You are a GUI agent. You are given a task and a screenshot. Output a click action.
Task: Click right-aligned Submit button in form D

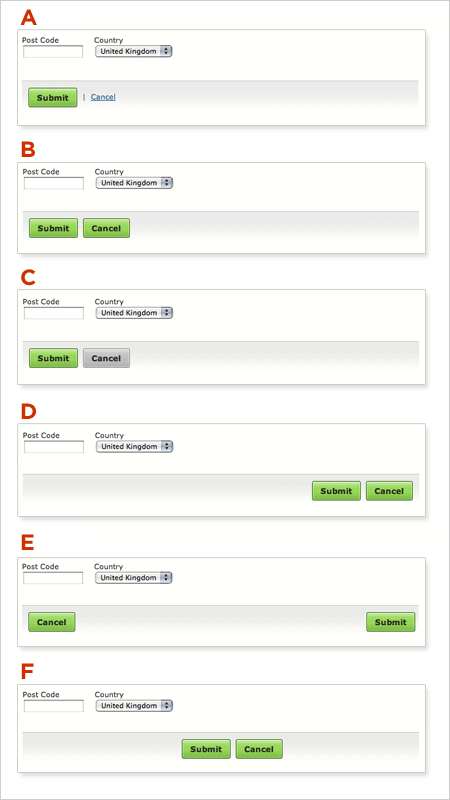(x=336, y=491)
